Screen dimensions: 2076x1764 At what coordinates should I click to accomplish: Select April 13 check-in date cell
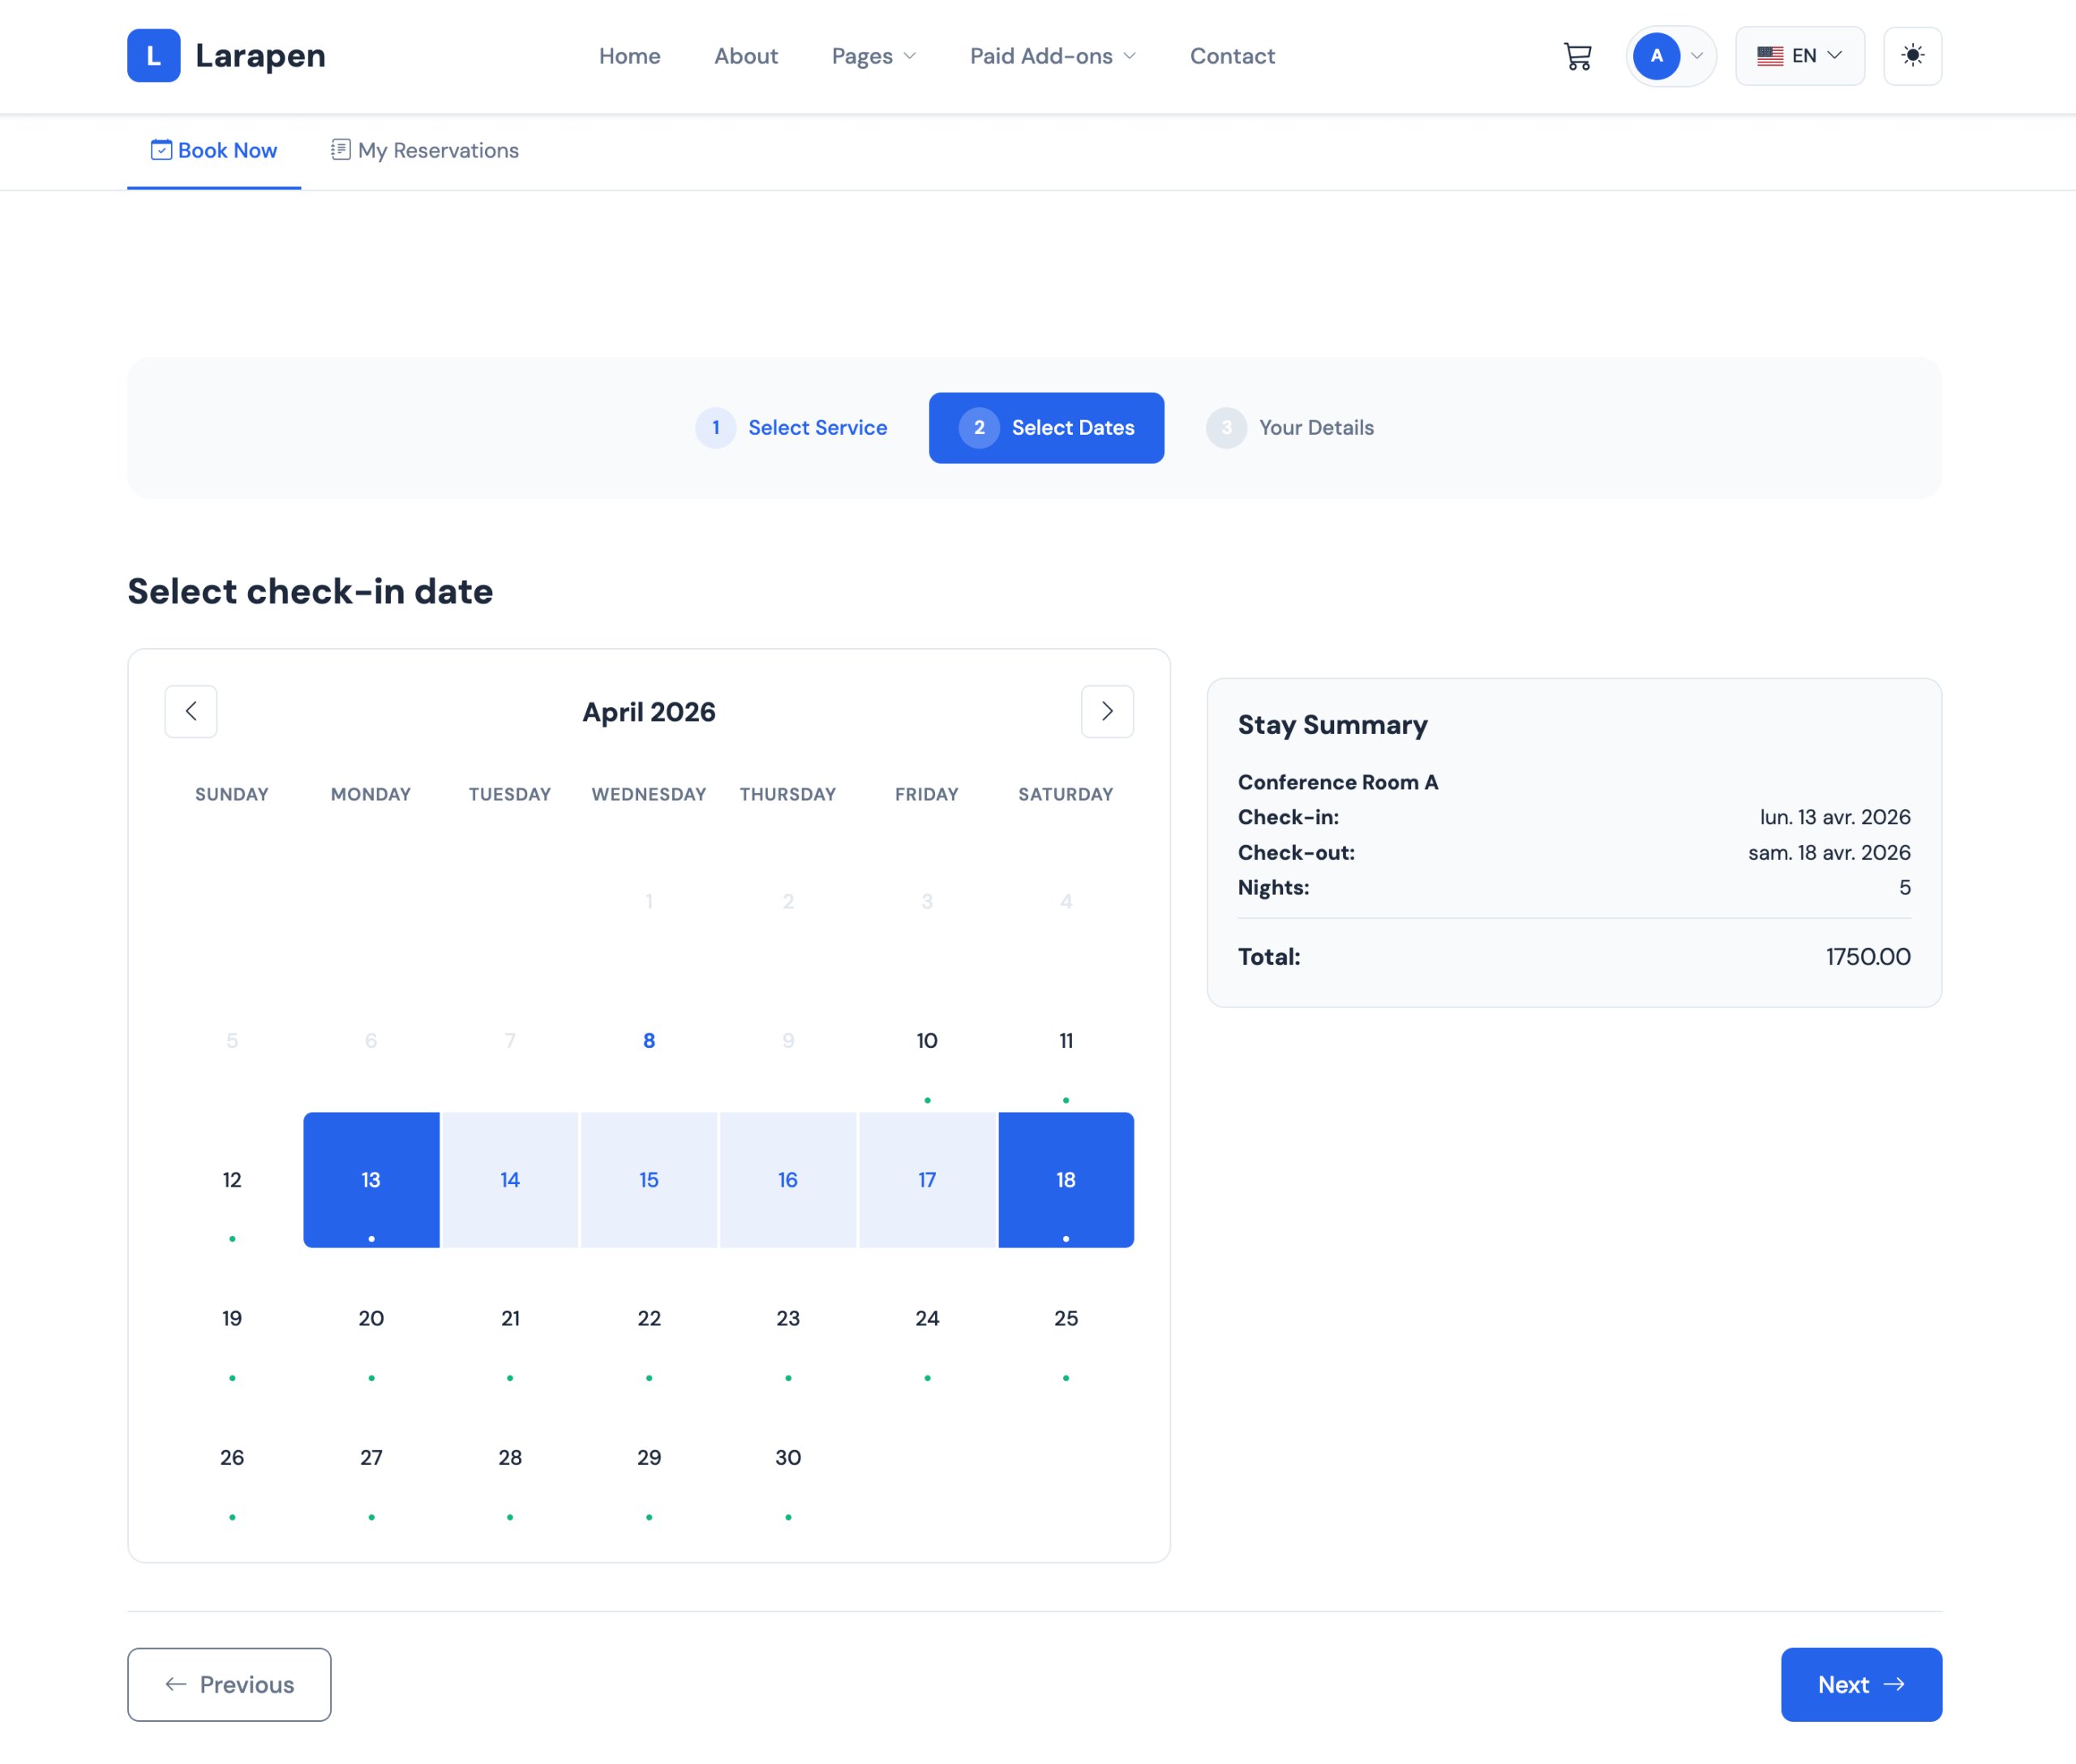(371, 1180)
